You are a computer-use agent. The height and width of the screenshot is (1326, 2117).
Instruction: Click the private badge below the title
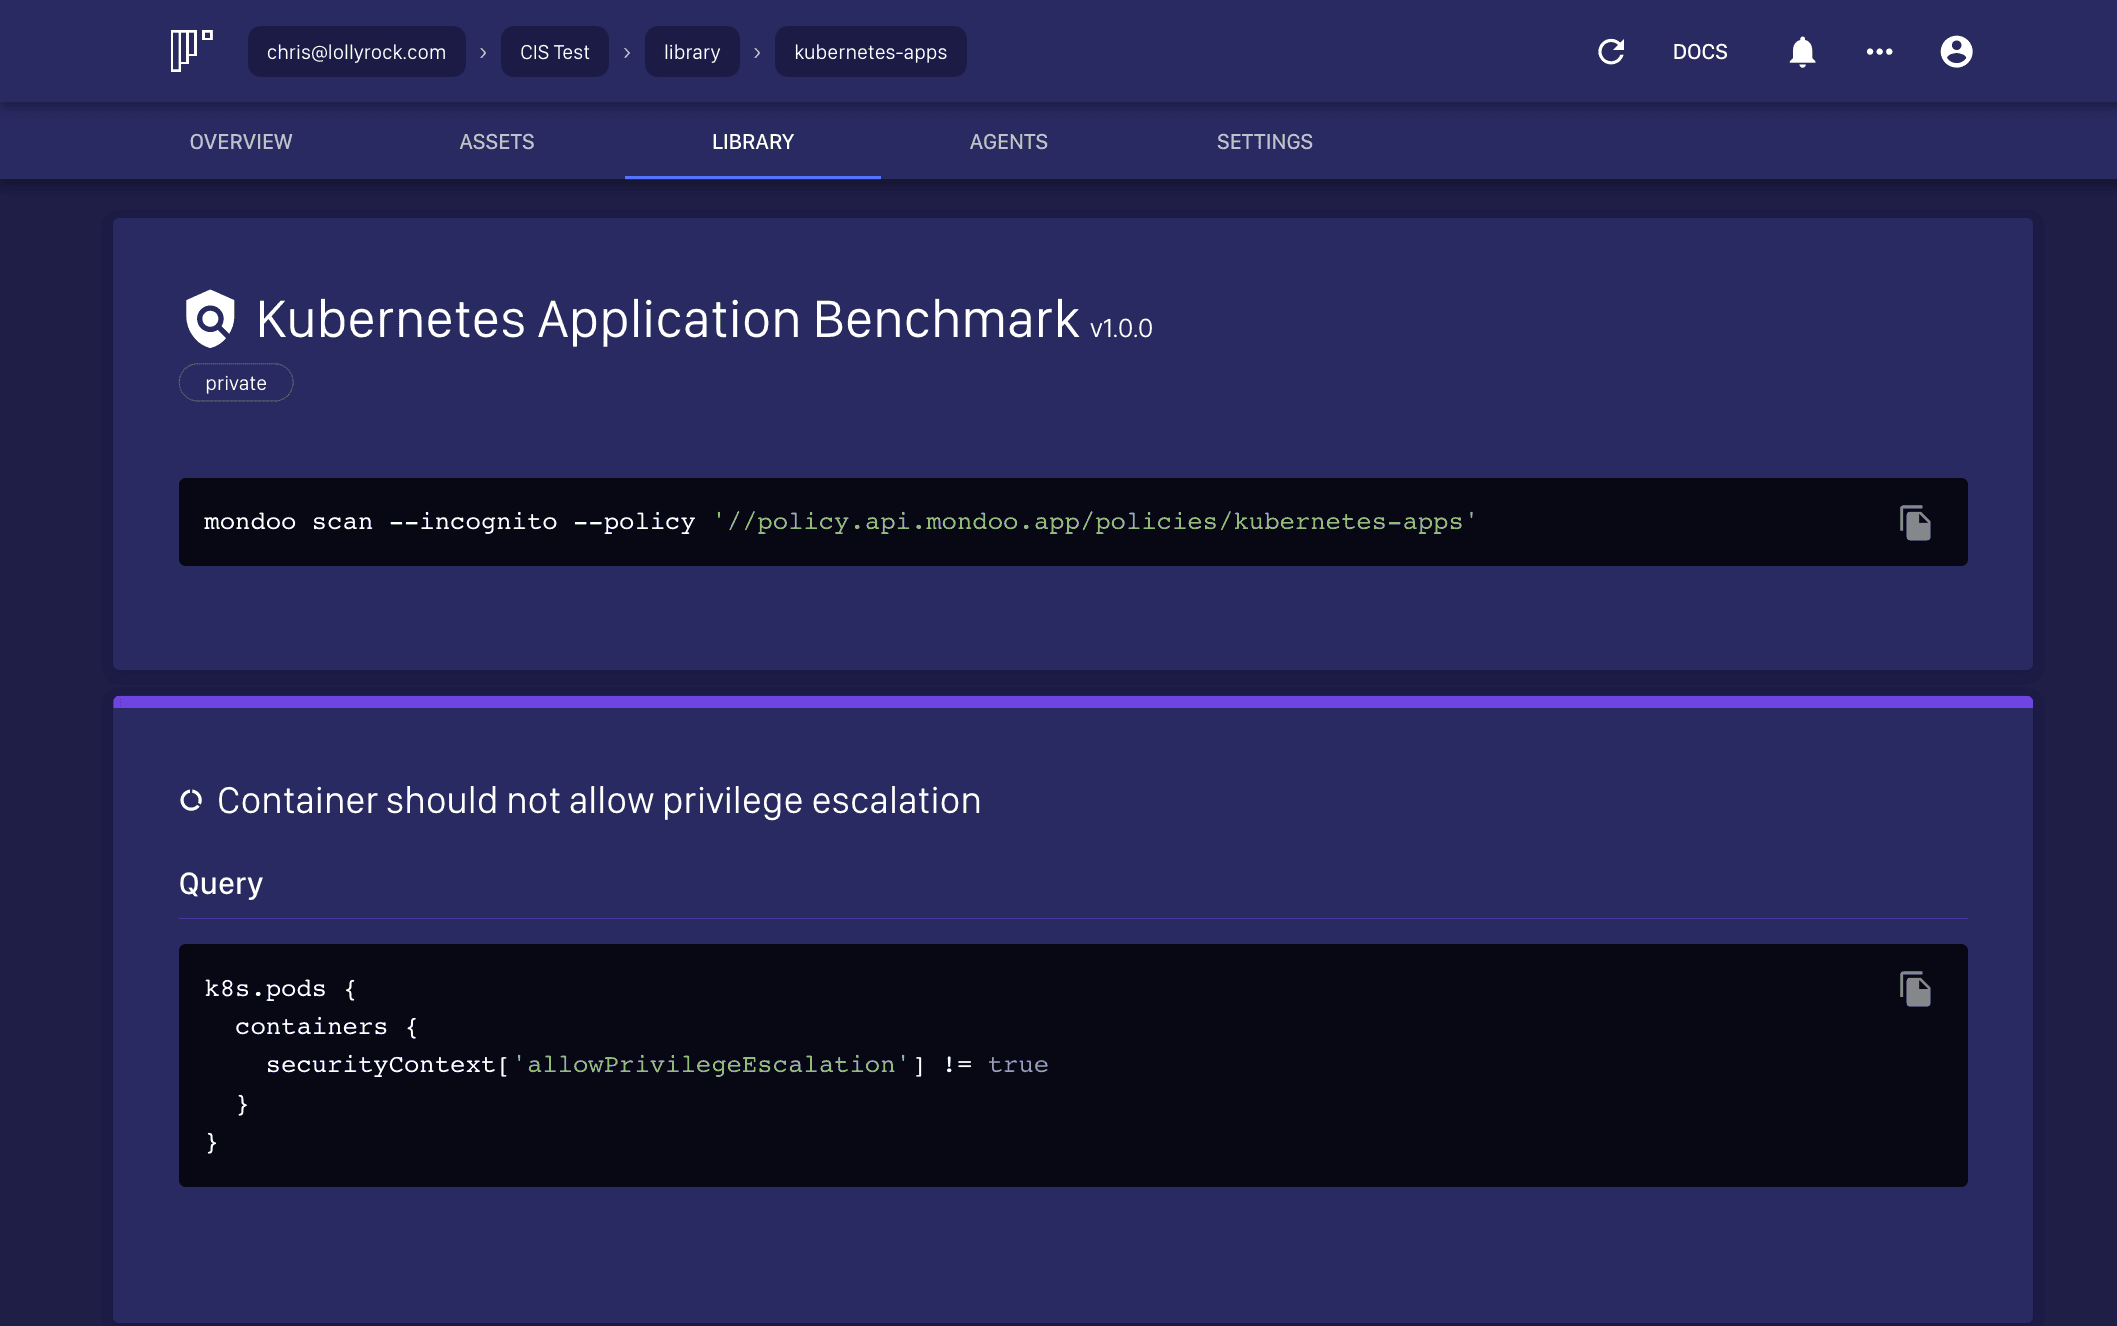235,382
